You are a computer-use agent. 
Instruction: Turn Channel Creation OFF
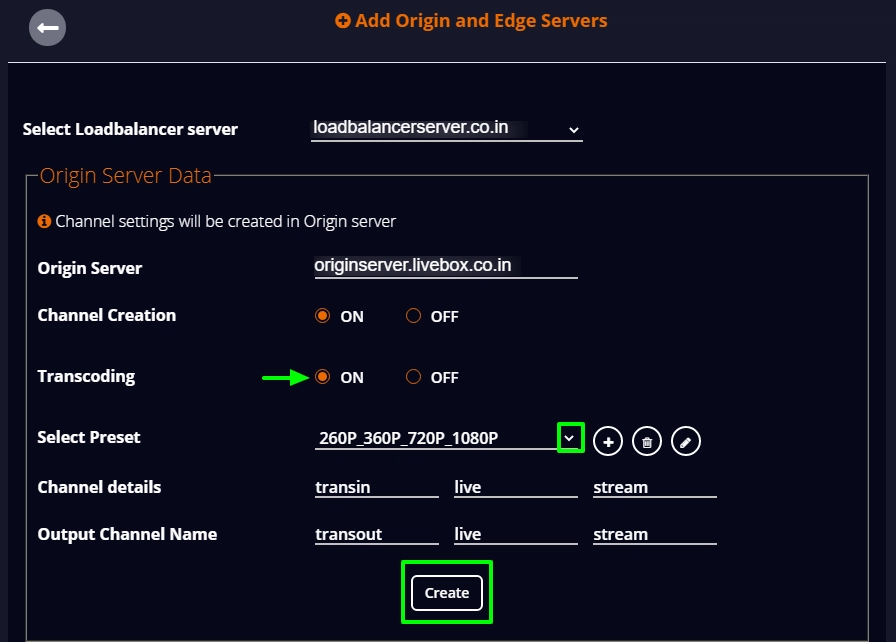click(413, 316)
